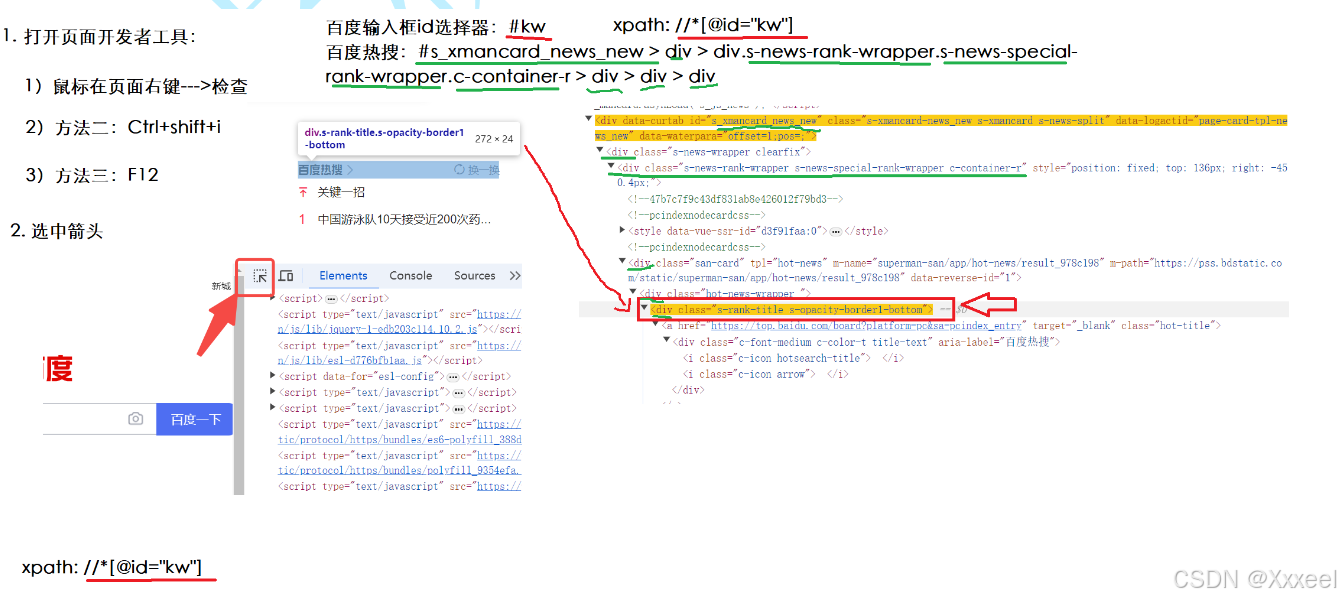The image size is (1341, 601).
Task: Collapse the s-rank-title div node
Action: point(644,310)
